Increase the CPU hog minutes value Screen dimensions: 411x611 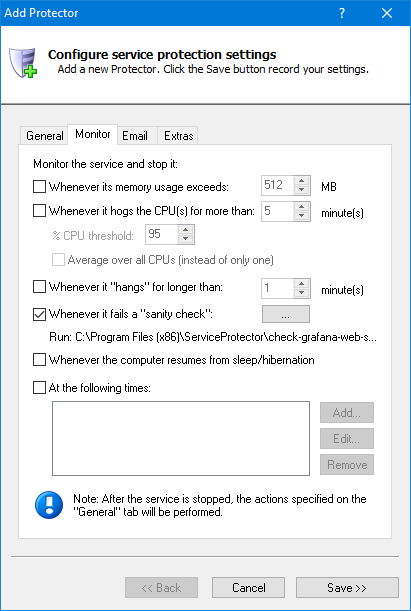tap(302, 207)
